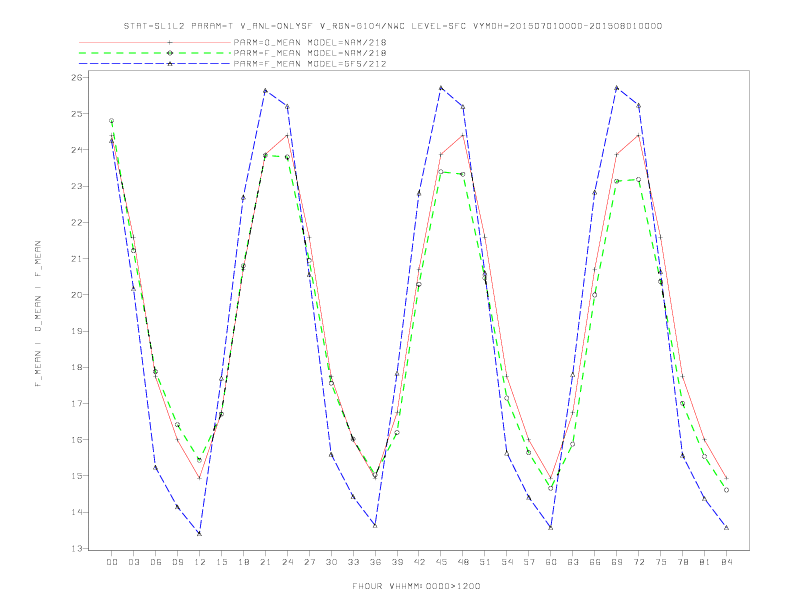Click green NAM circle marker at hour 84
Viewport: 792px width, 612px height.
pos(726,490)
